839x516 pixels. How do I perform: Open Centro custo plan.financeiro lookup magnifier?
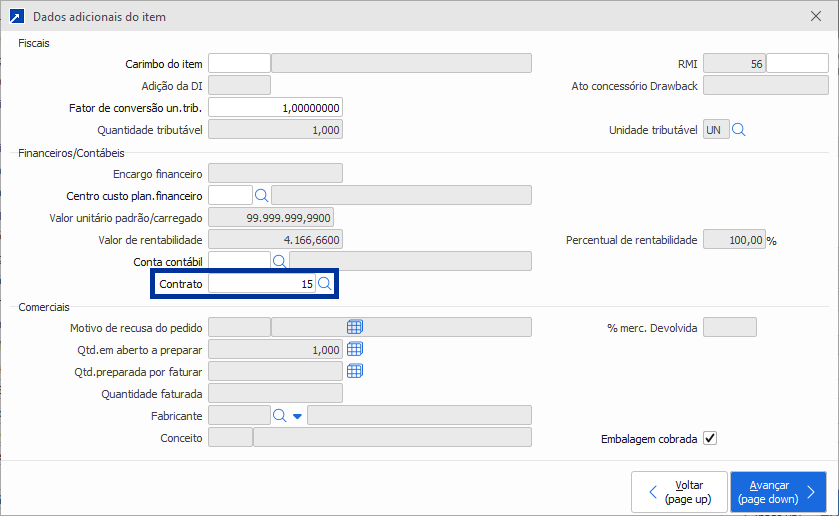pyautogui.click(x=261, y=195)
